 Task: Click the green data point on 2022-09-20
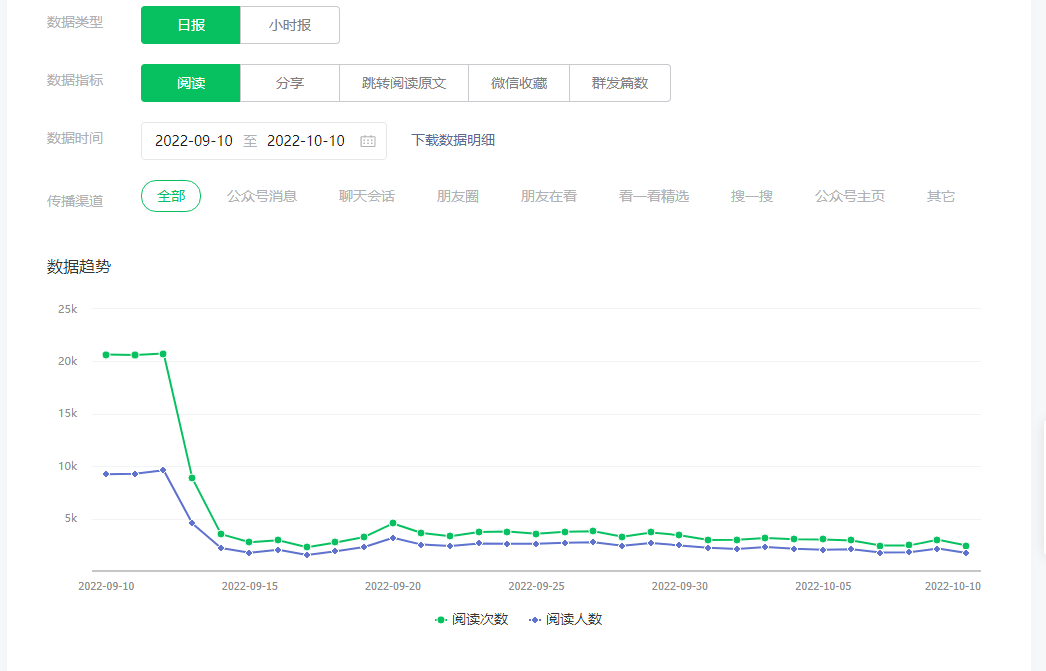393,523
